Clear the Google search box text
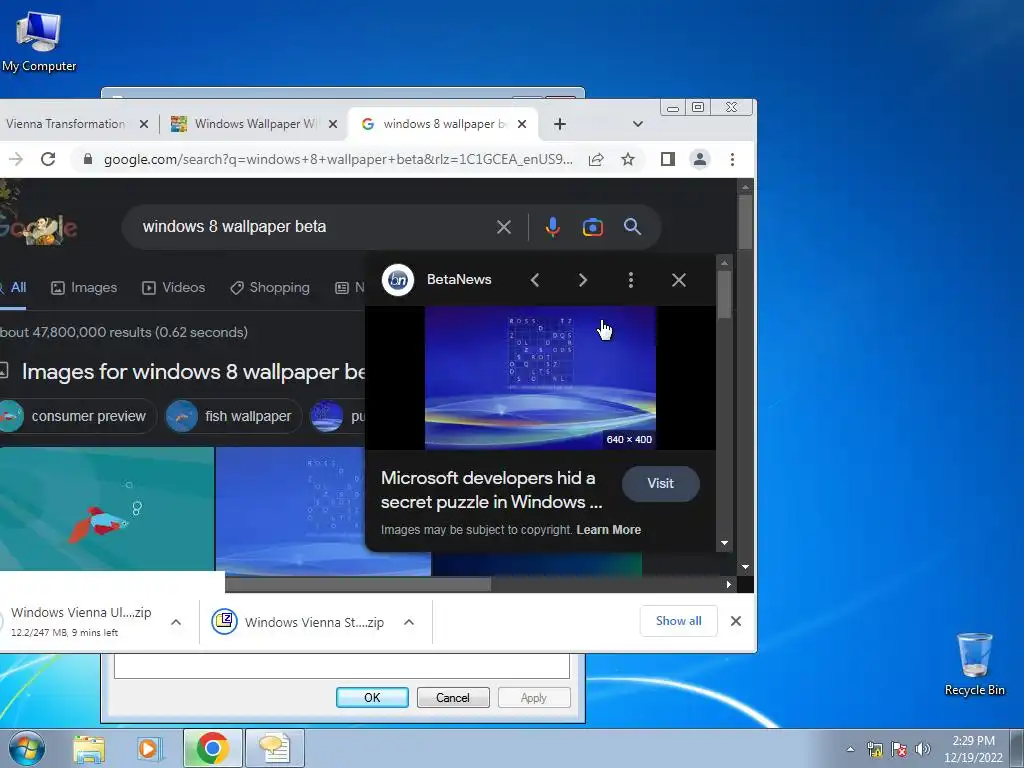Image resolution: width=1024 pixels, height=768 pixels. [504, 227]
